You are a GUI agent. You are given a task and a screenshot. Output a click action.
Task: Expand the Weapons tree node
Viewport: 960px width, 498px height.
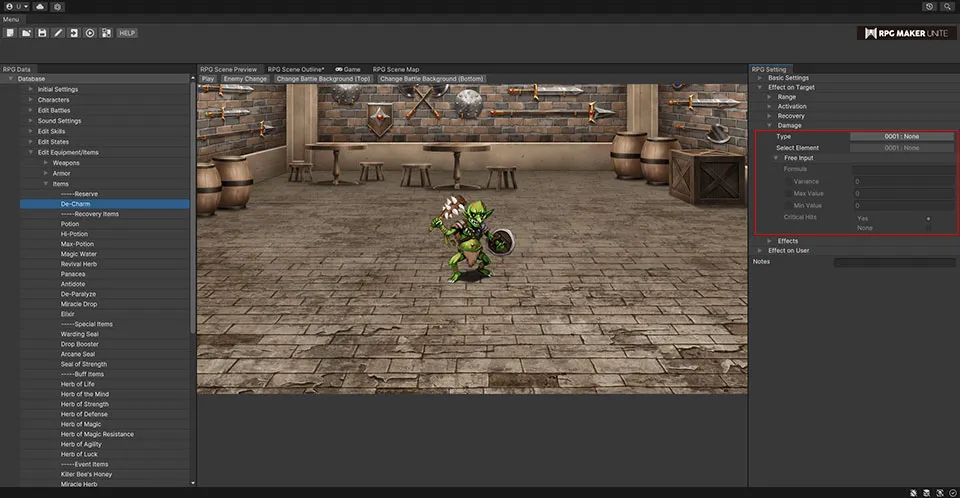45,162
